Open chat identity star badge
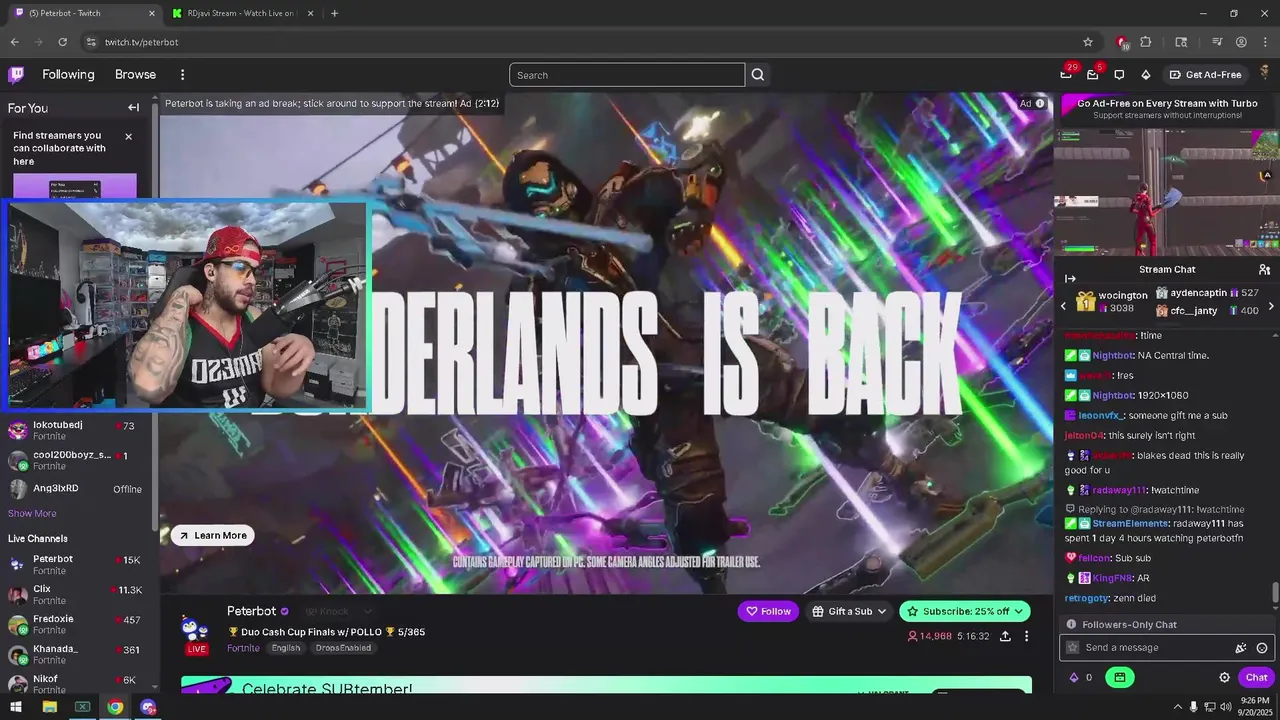 1073,648
